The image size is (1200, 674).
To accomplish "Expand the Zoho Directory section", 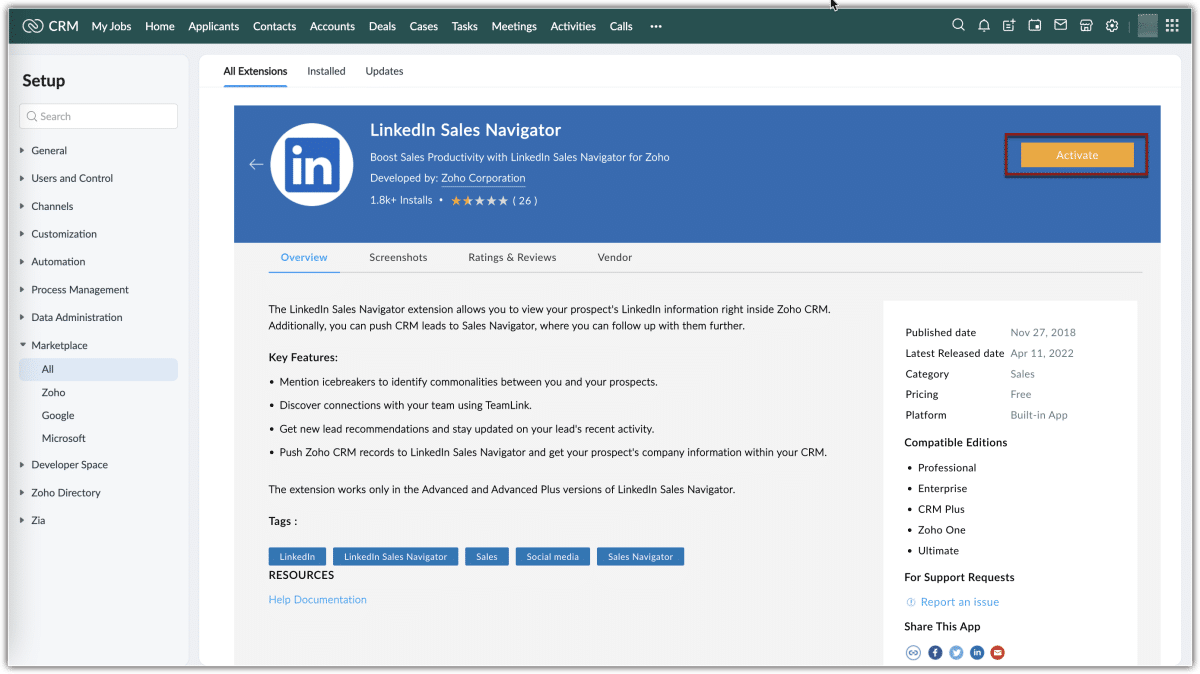I will tap(66, 493).
